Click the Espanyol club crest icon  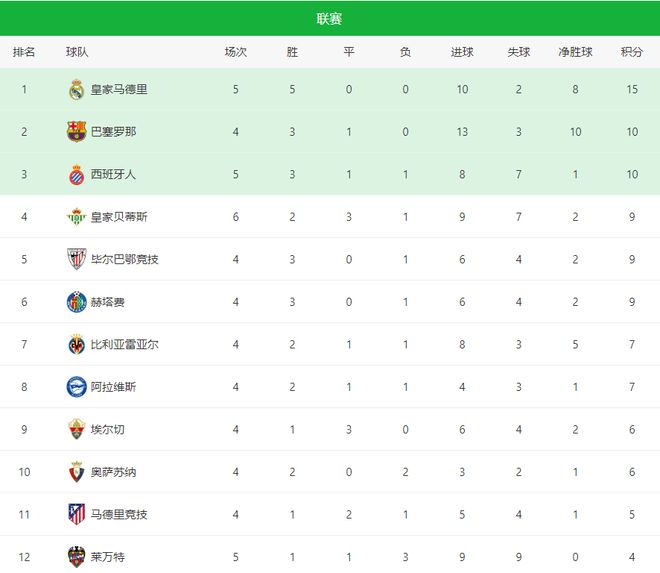click(77, 174)
